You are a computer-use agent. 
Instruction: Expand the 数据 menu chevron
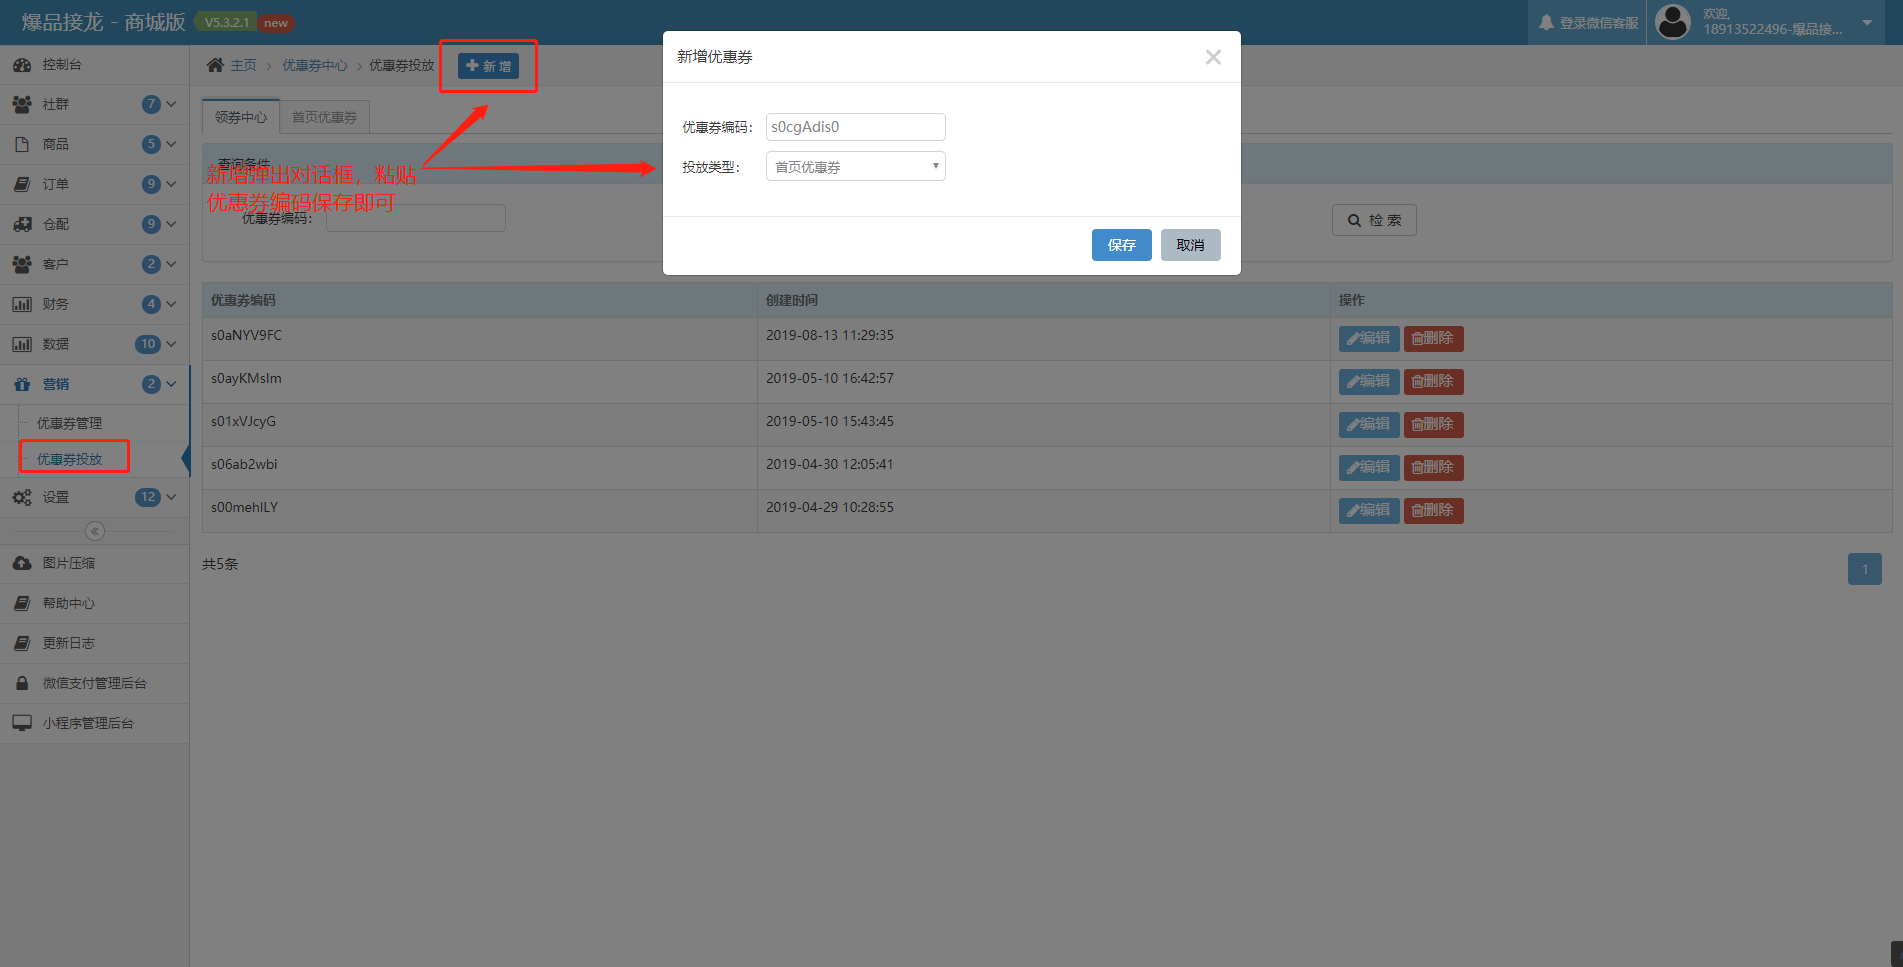click(x=171, y=344)
